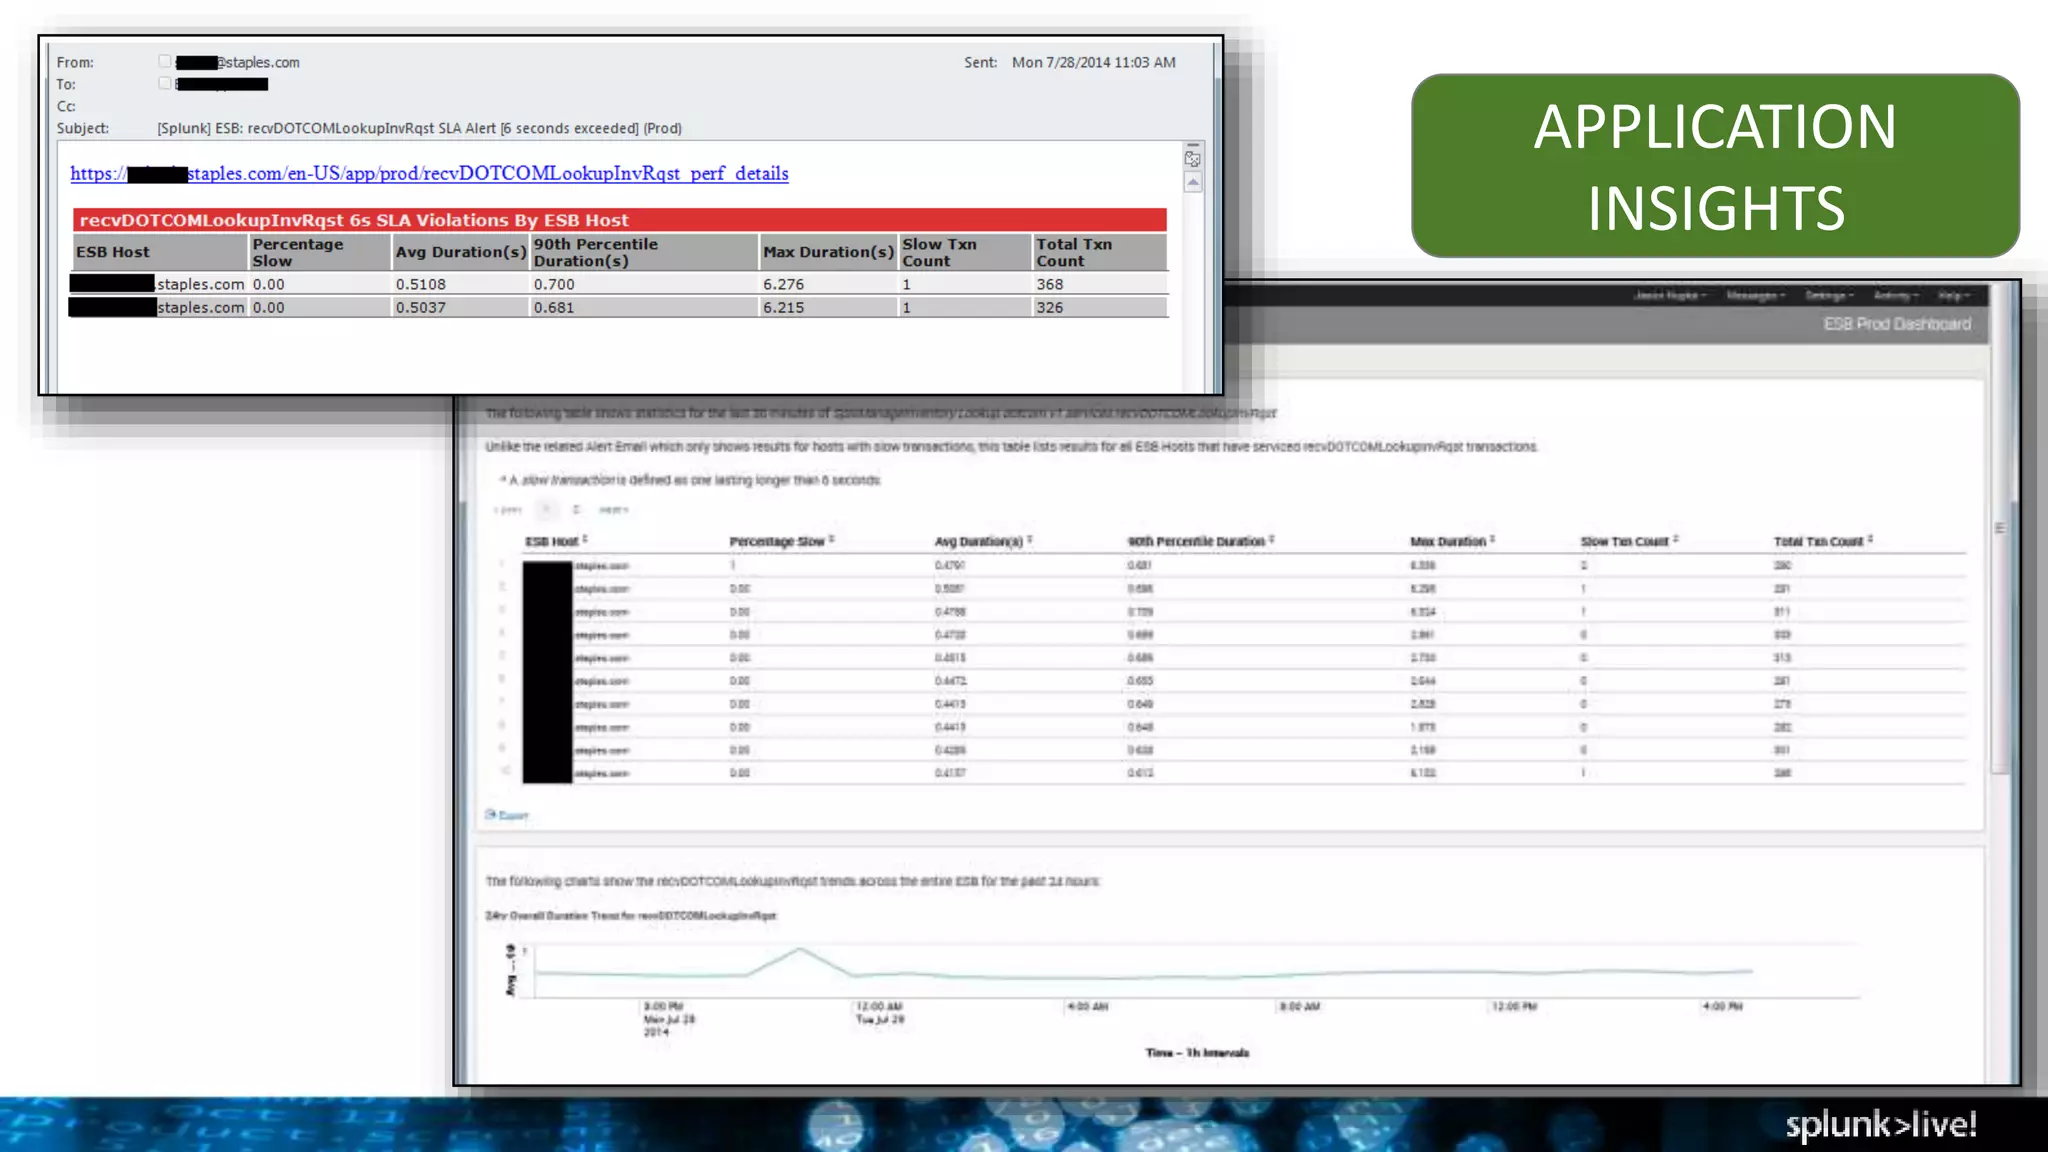This screenshot has width=2048, height=1152.
Task: Sort dashboard table by Avg Duration(s)
Action: (983, 541)
